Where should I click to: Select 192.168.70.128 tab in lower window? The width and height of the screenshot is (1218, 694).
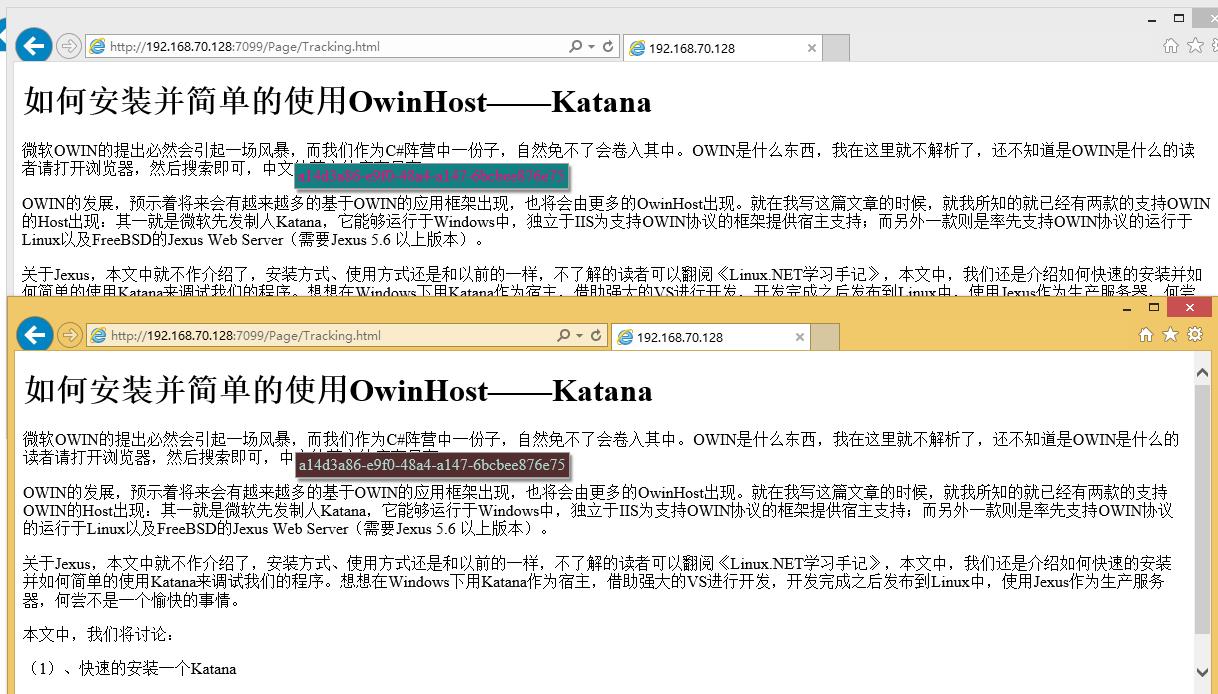point(709,337)
